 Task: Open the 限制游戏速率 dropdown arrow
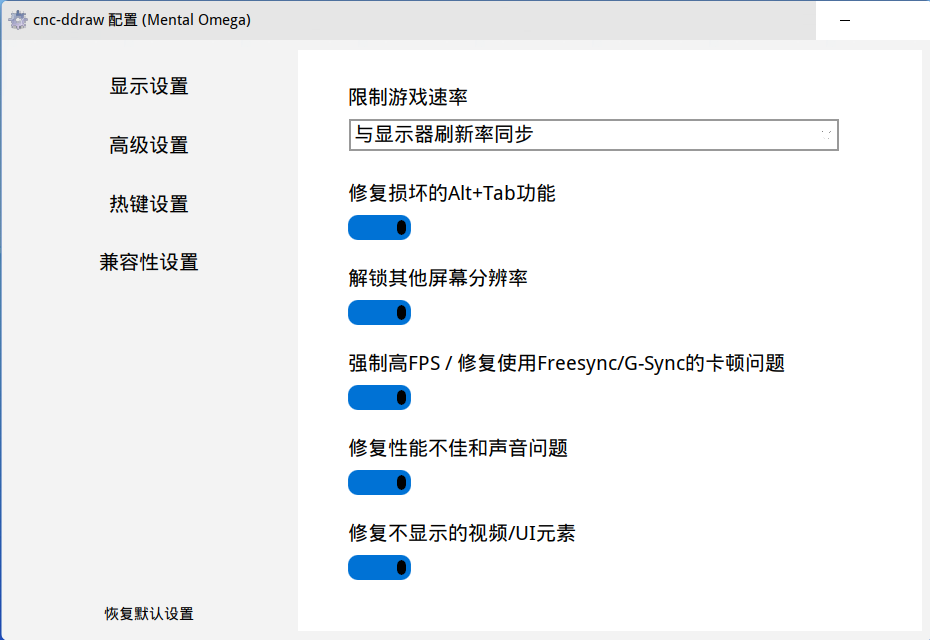point(826,135)
